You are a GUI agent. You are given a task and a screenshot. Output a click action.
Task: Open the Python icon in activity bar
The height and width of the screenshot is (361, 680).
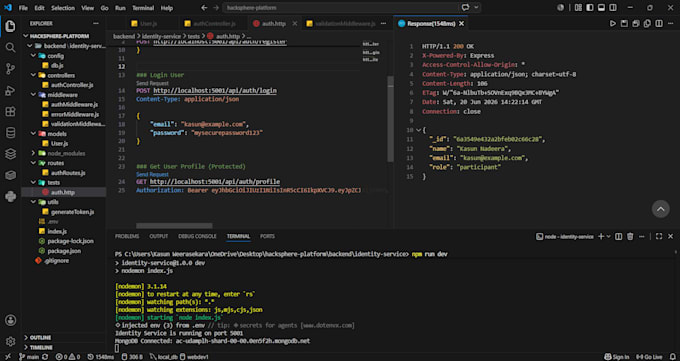tap(10, 197)
